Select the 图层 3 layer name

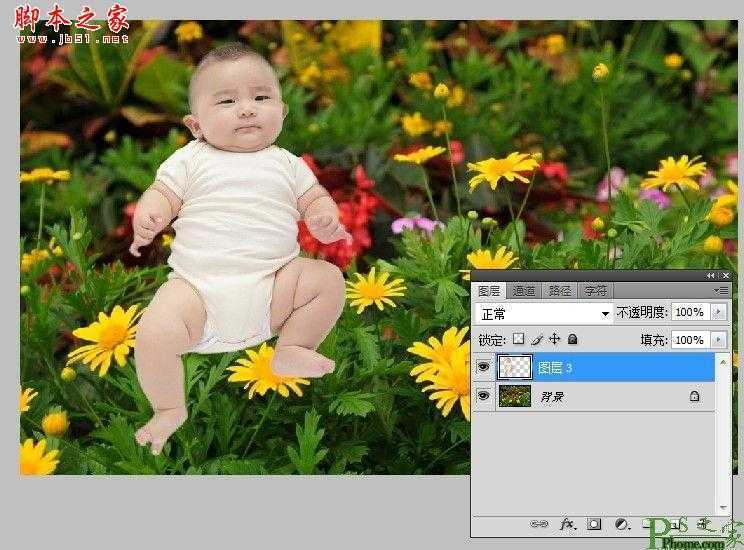point(555,367)
